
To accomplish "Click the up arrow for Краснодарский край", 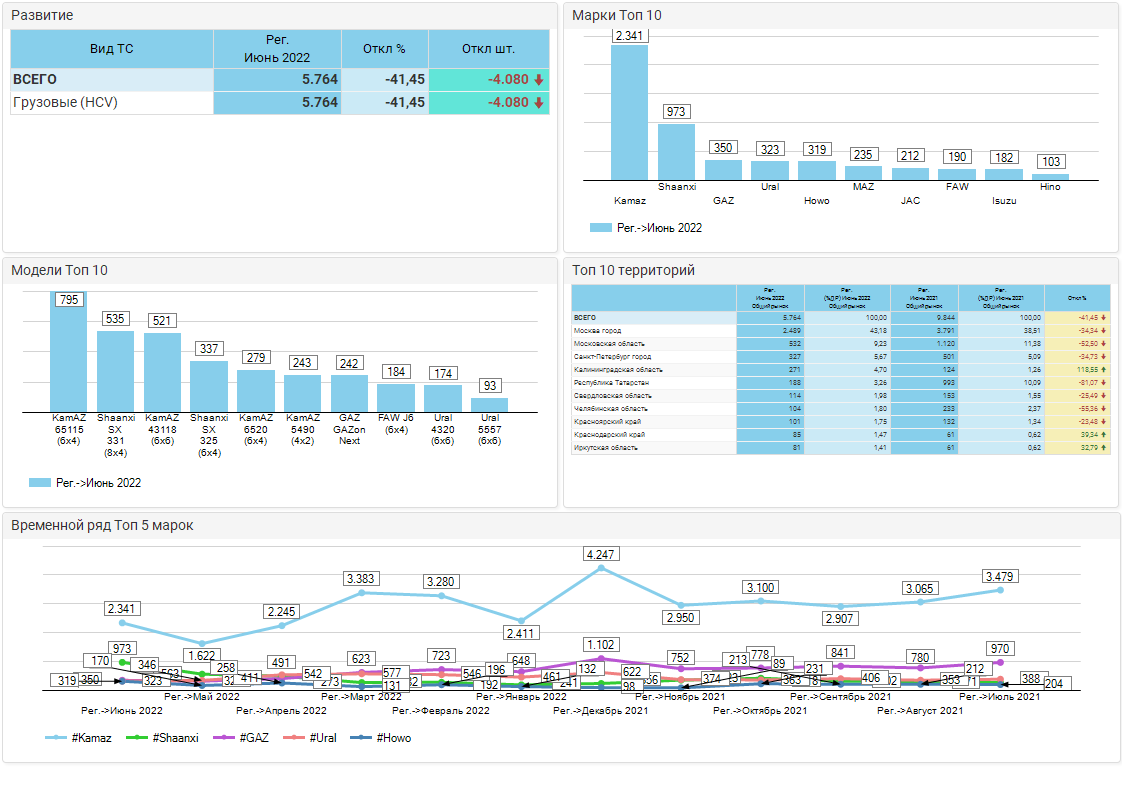I will point(1103,435).
